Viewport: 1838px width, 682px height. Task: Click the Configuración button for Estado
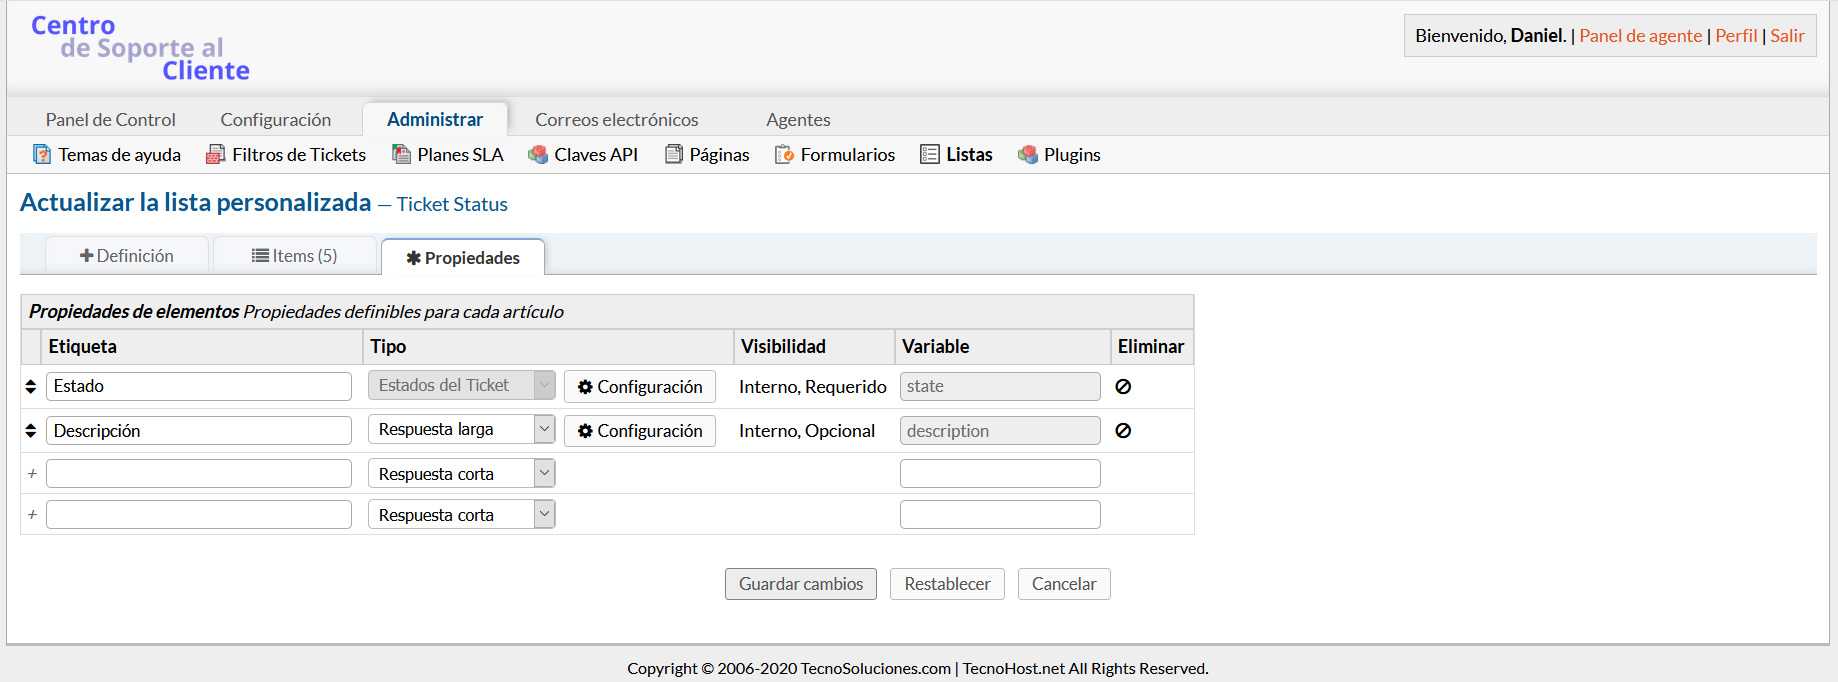640,387
